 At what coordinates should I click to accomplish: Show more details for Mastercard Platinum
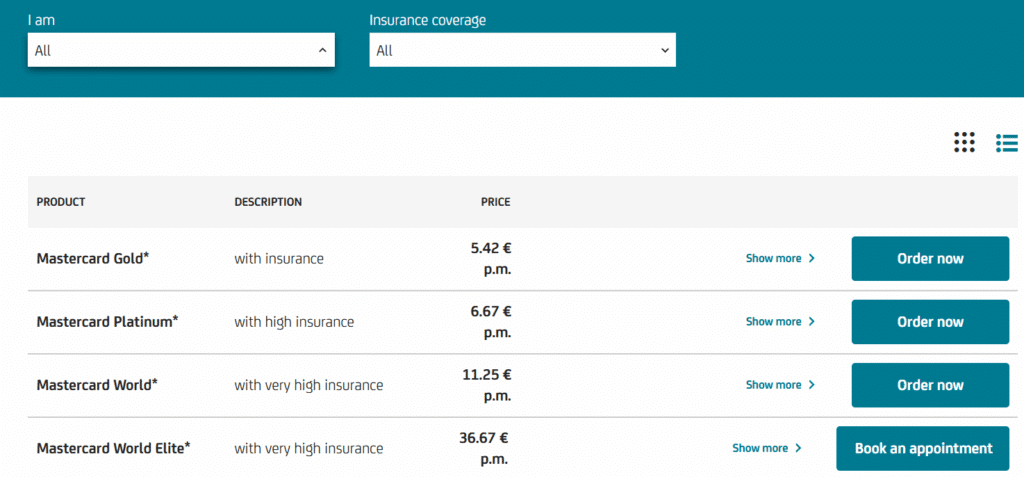tap(780, 322)
